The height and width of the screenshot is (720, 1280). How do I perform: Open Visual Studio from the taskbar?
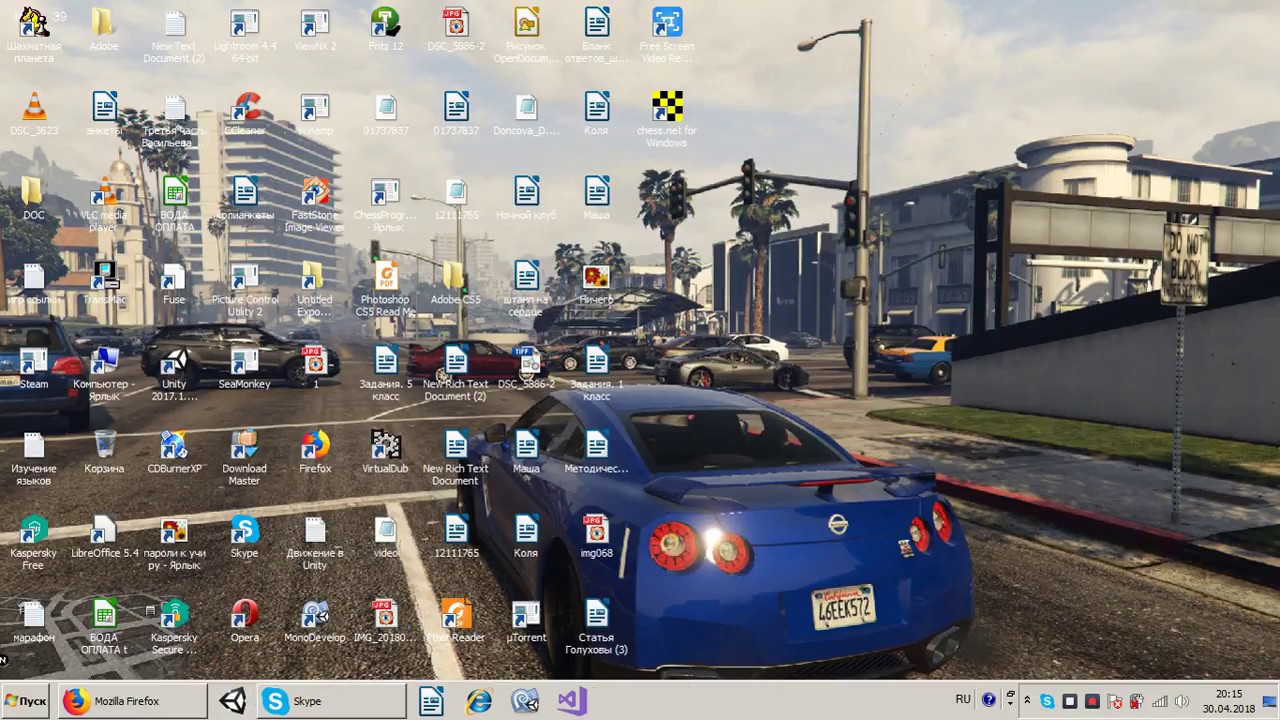coord(572,701)
